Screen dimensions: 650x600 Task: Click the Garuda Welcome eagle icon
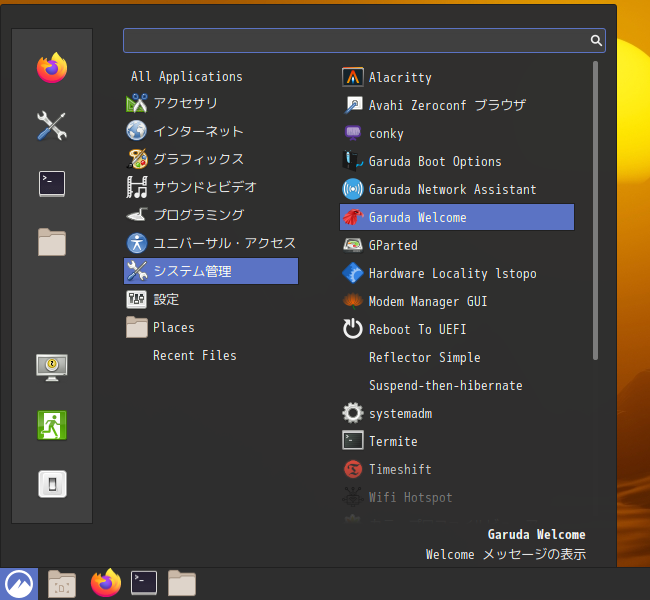point(353,217)
